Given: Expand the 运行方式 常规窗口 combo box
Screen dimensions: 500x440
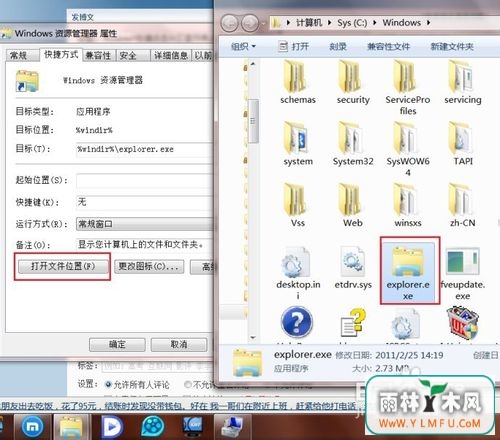Looking at the screenshot, I should [144, 224].
